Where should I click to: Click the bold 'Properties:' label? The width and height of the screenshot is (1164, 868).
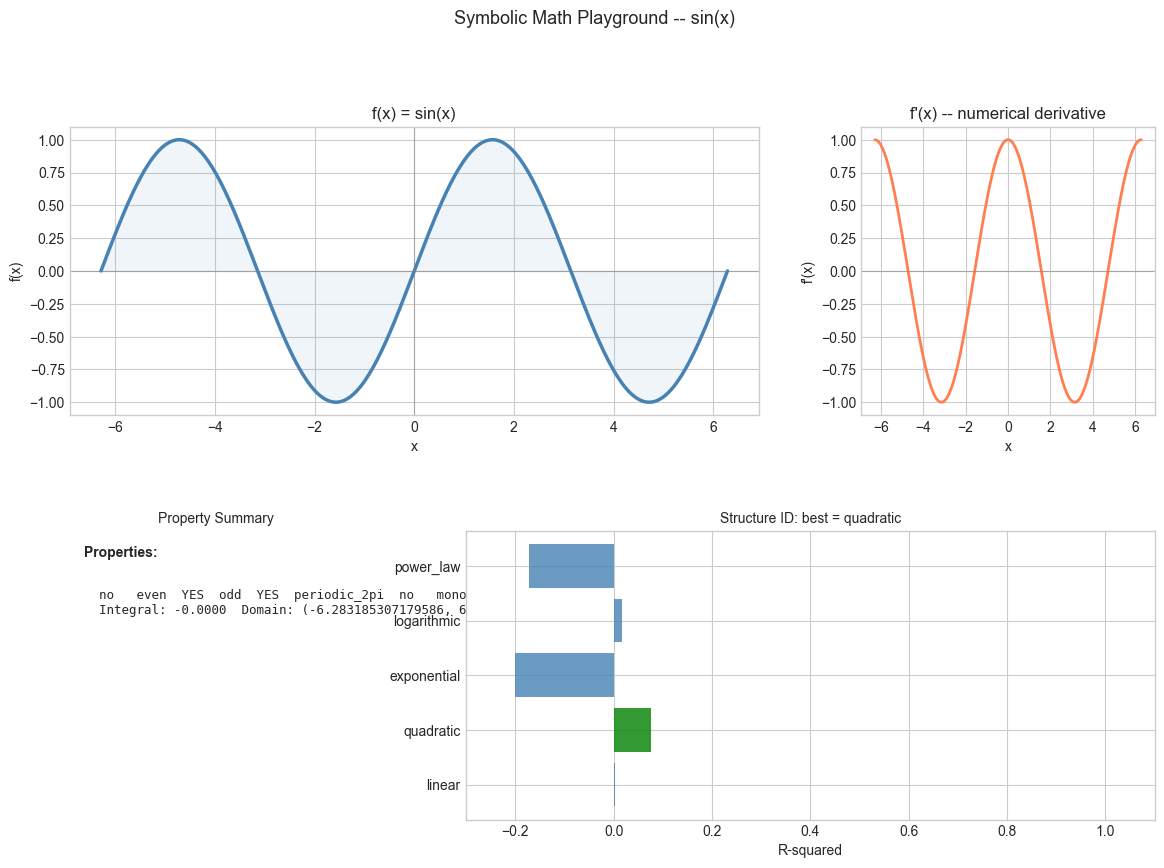coord(120,552)
